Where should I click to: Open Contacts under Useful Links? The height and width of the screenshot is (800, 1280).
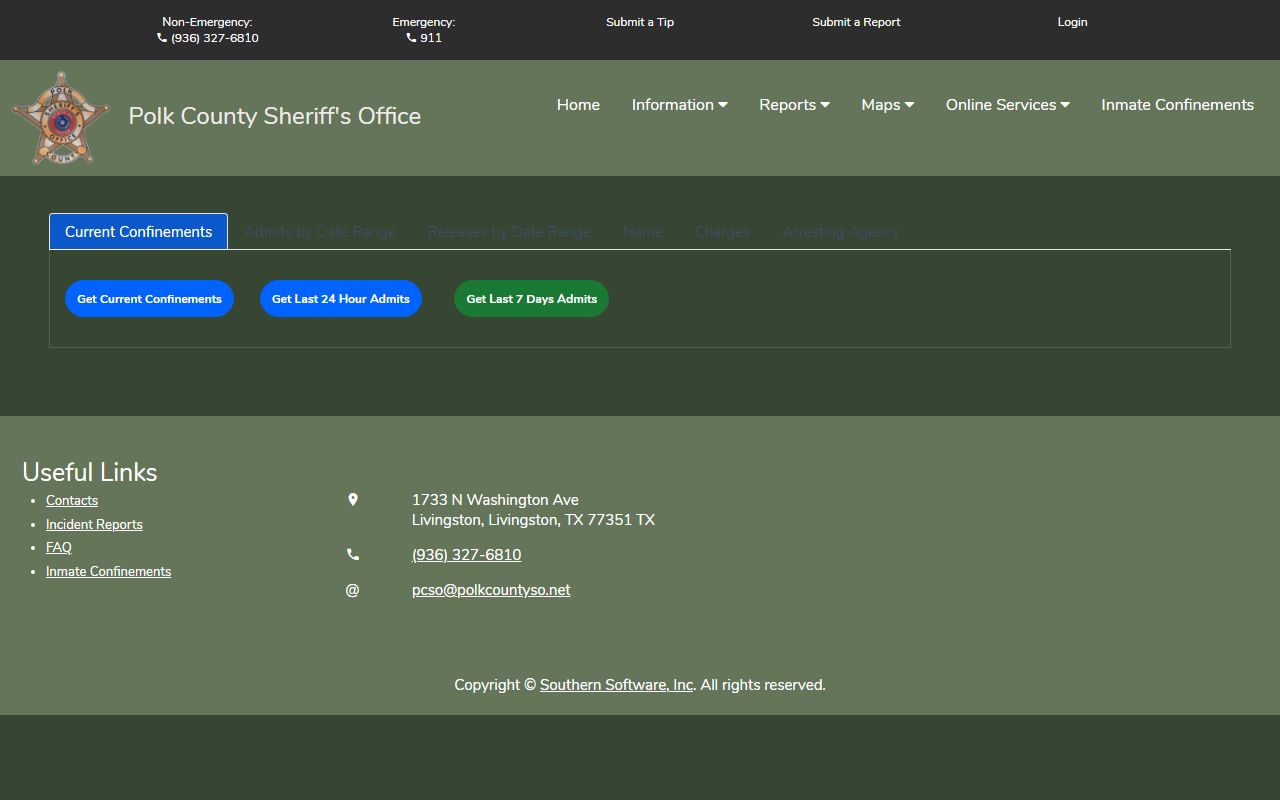click(x=72, y=501)
